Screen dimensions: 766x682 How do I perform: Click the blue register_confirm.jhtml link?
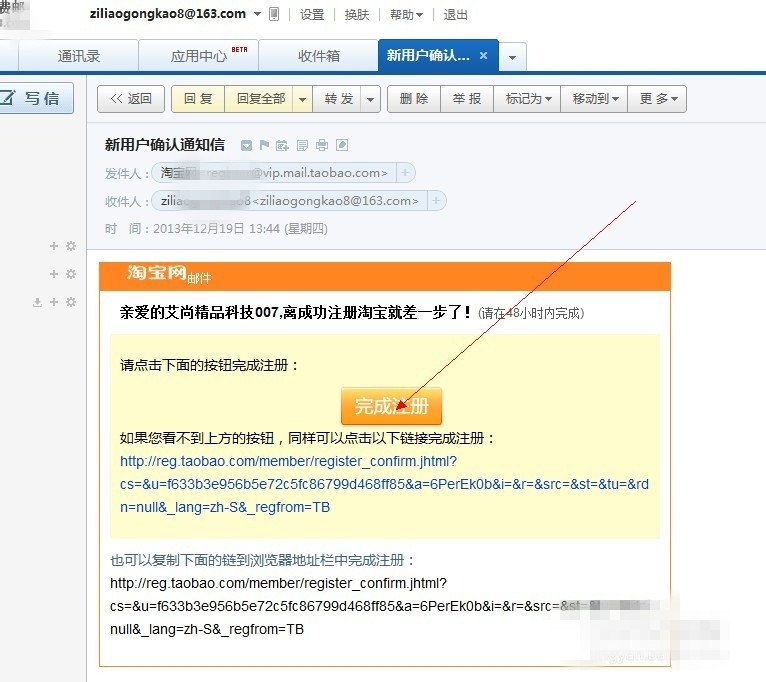(384, 484)
